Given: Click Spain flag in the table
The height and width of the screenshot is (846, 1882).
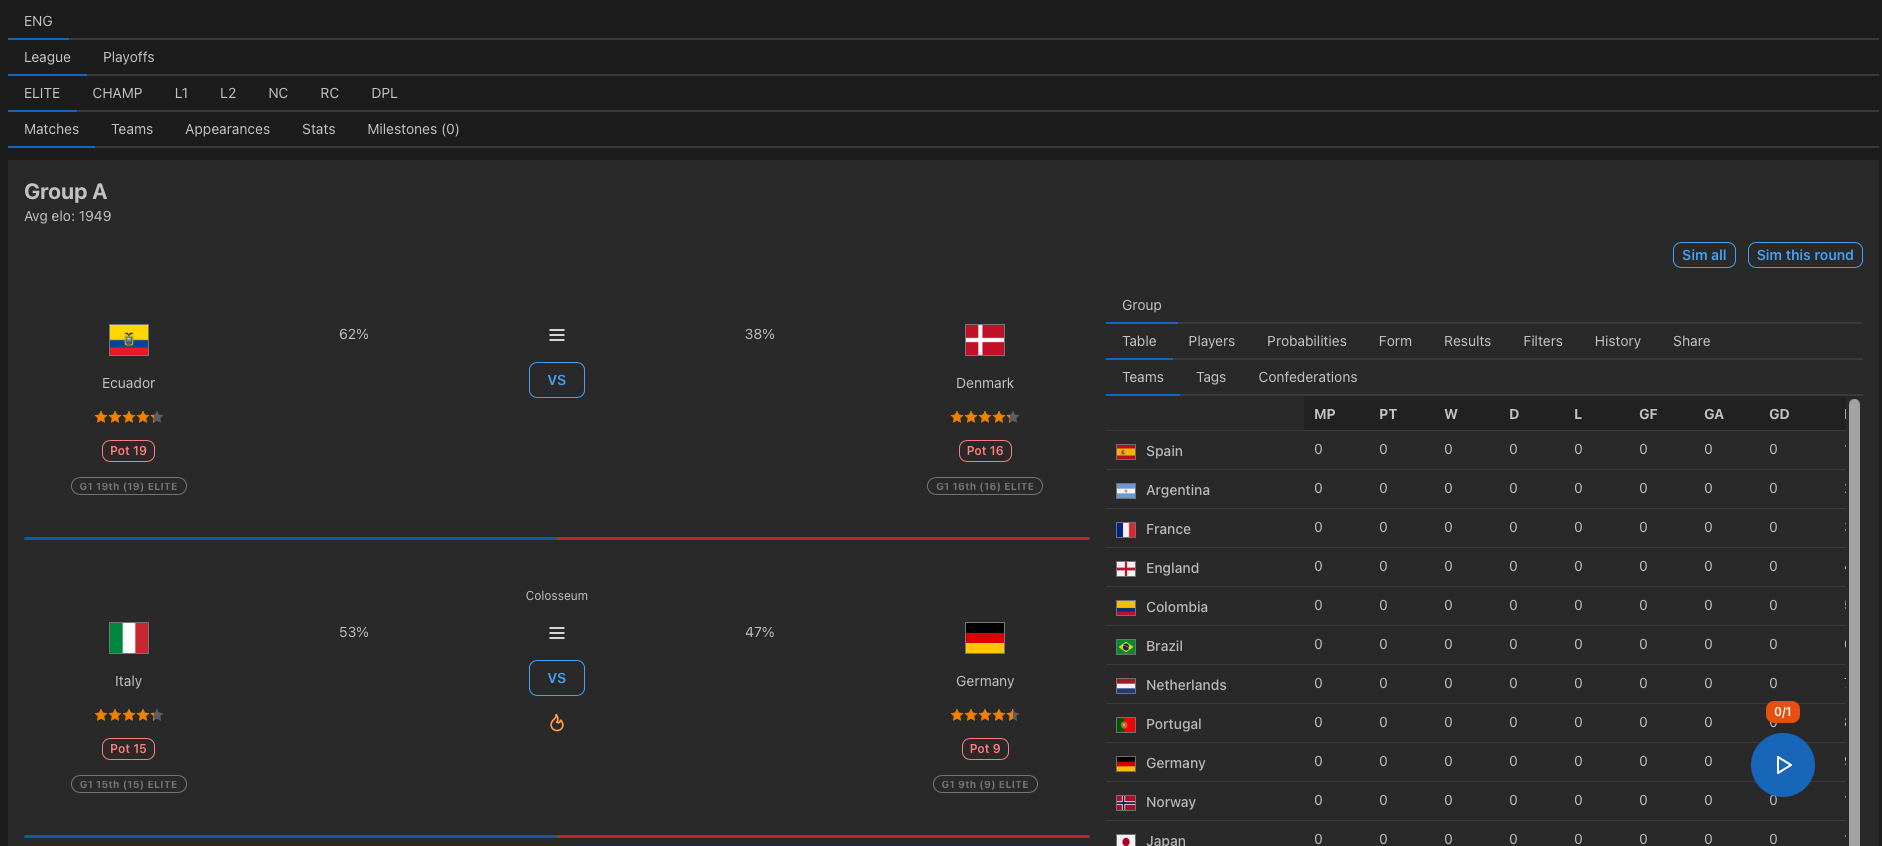Looking at the screenshot, I should pos(1126,451).
